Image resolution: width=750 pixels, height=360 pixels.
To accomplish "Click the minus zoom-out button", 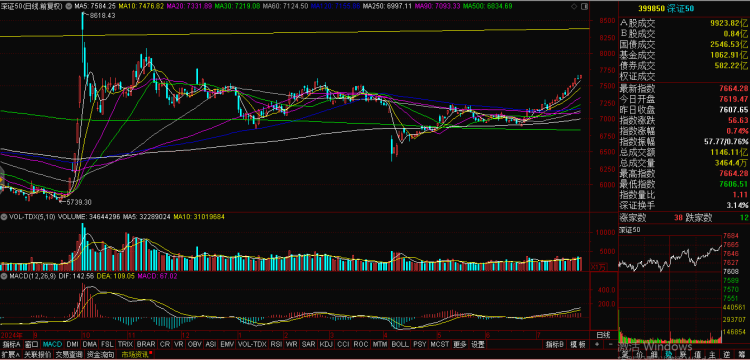I will pos(611,344).
